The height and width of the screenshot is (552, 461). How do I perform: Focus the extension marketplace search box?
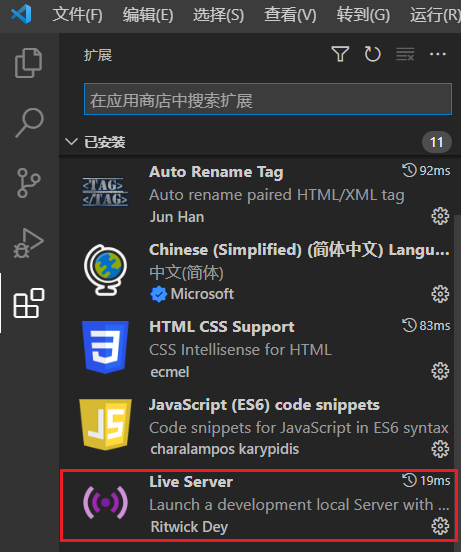(x=268, y=99)
